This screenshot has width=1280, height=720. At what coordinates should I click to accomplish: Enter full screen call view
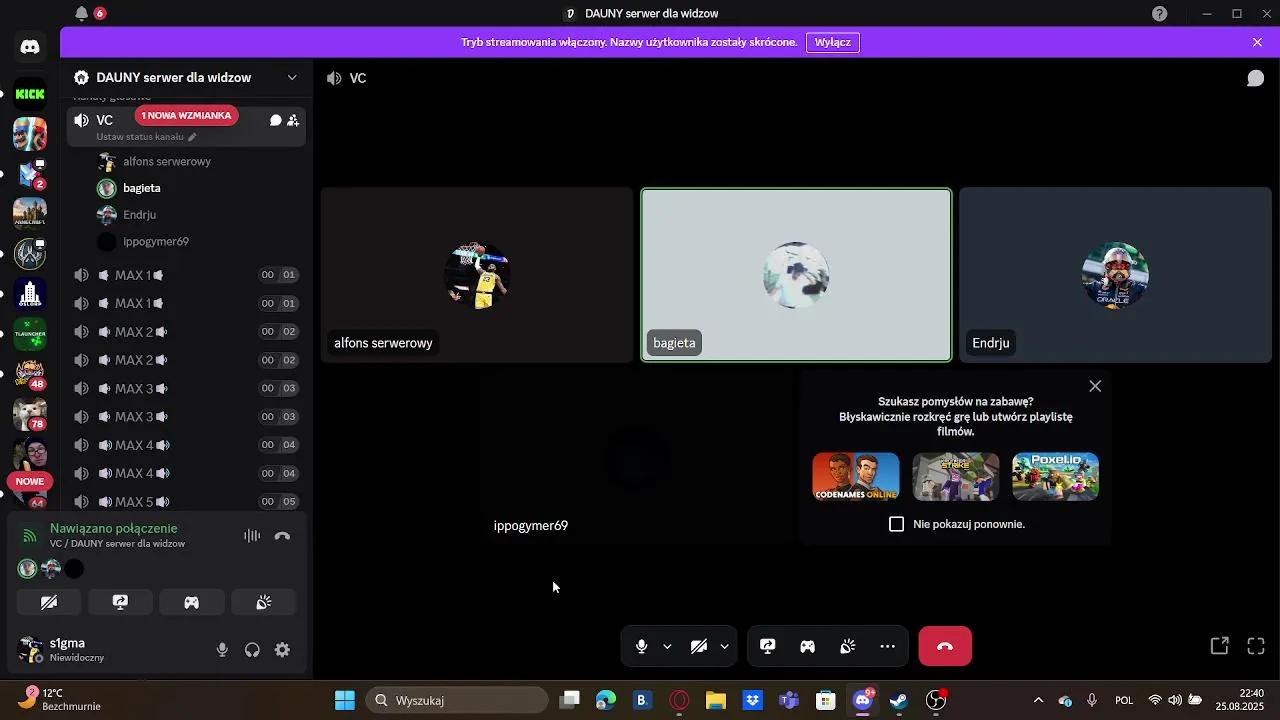click(1256, 646)
